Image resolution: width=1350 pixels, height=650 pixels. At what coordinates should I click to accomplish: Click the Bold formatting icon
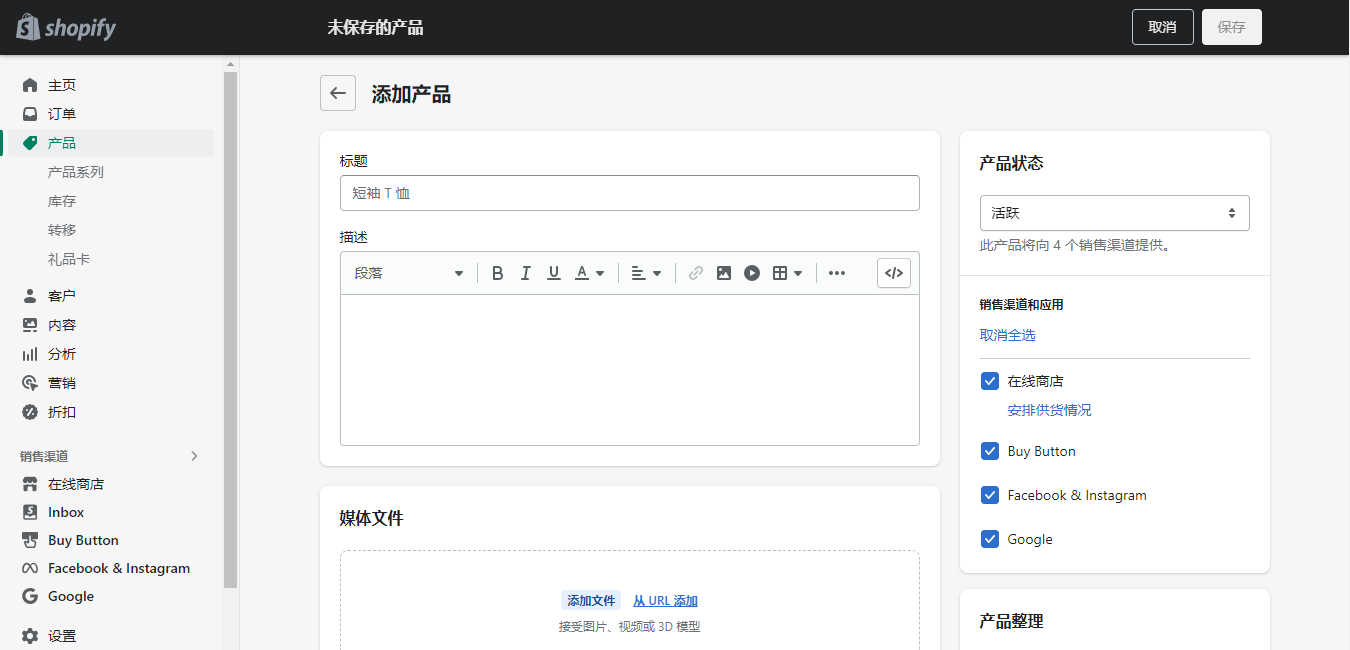[x=498, y=273]
